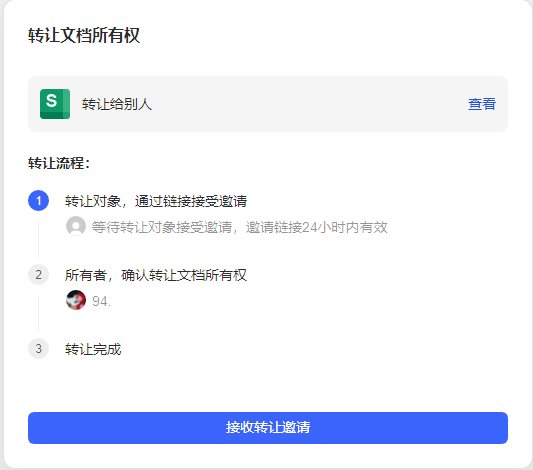The width and height of the screenshot is (533, 470).
Task: Select the step 3 number circle
Action: coord(38,348)
